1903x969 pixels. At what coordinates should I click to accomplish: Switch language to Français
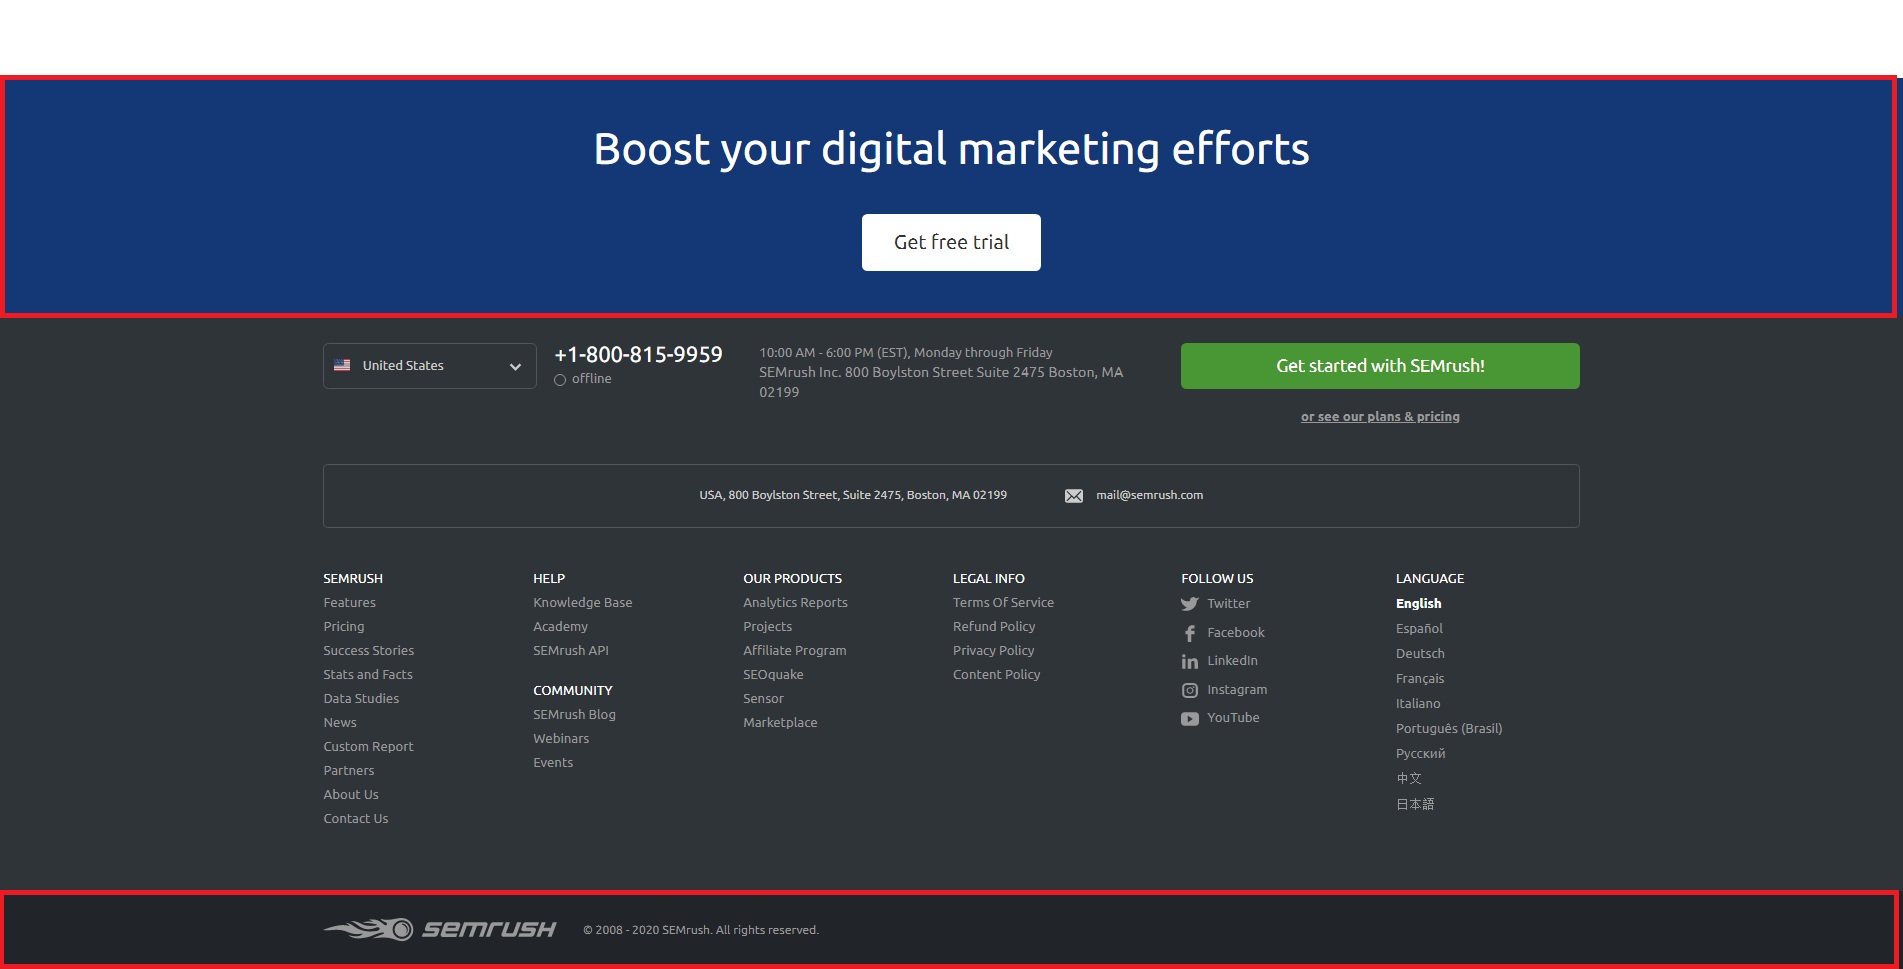click(1420, 679)
